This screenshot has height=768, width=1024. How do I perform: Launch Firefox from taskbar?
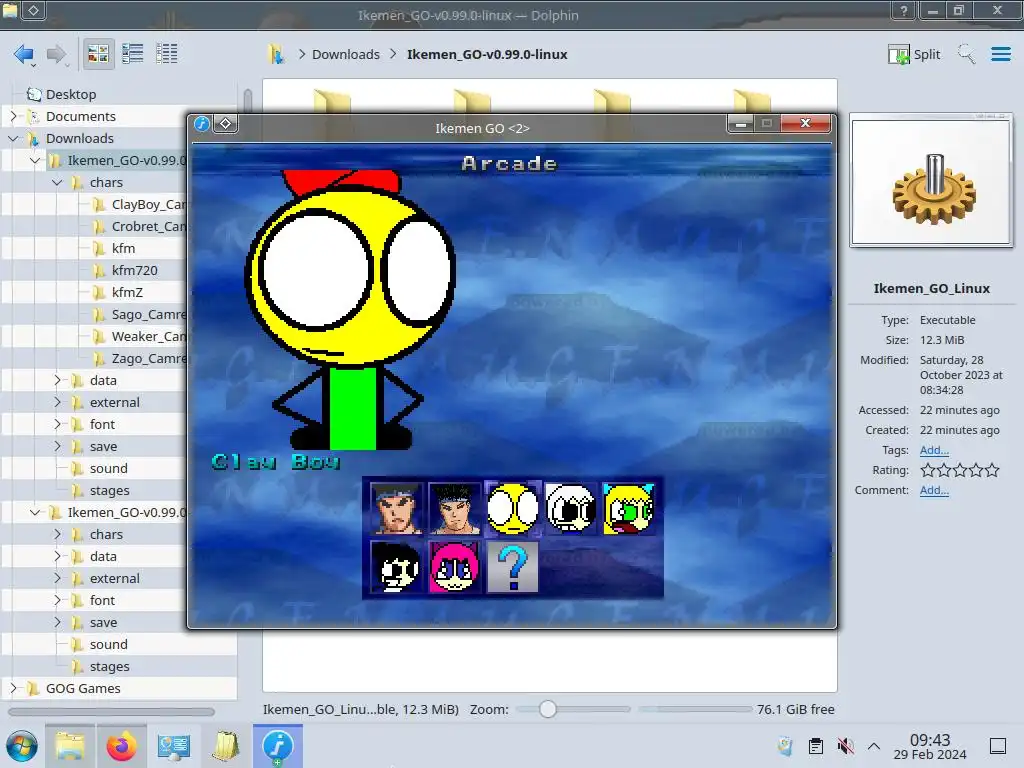click(x=121, y=746)
